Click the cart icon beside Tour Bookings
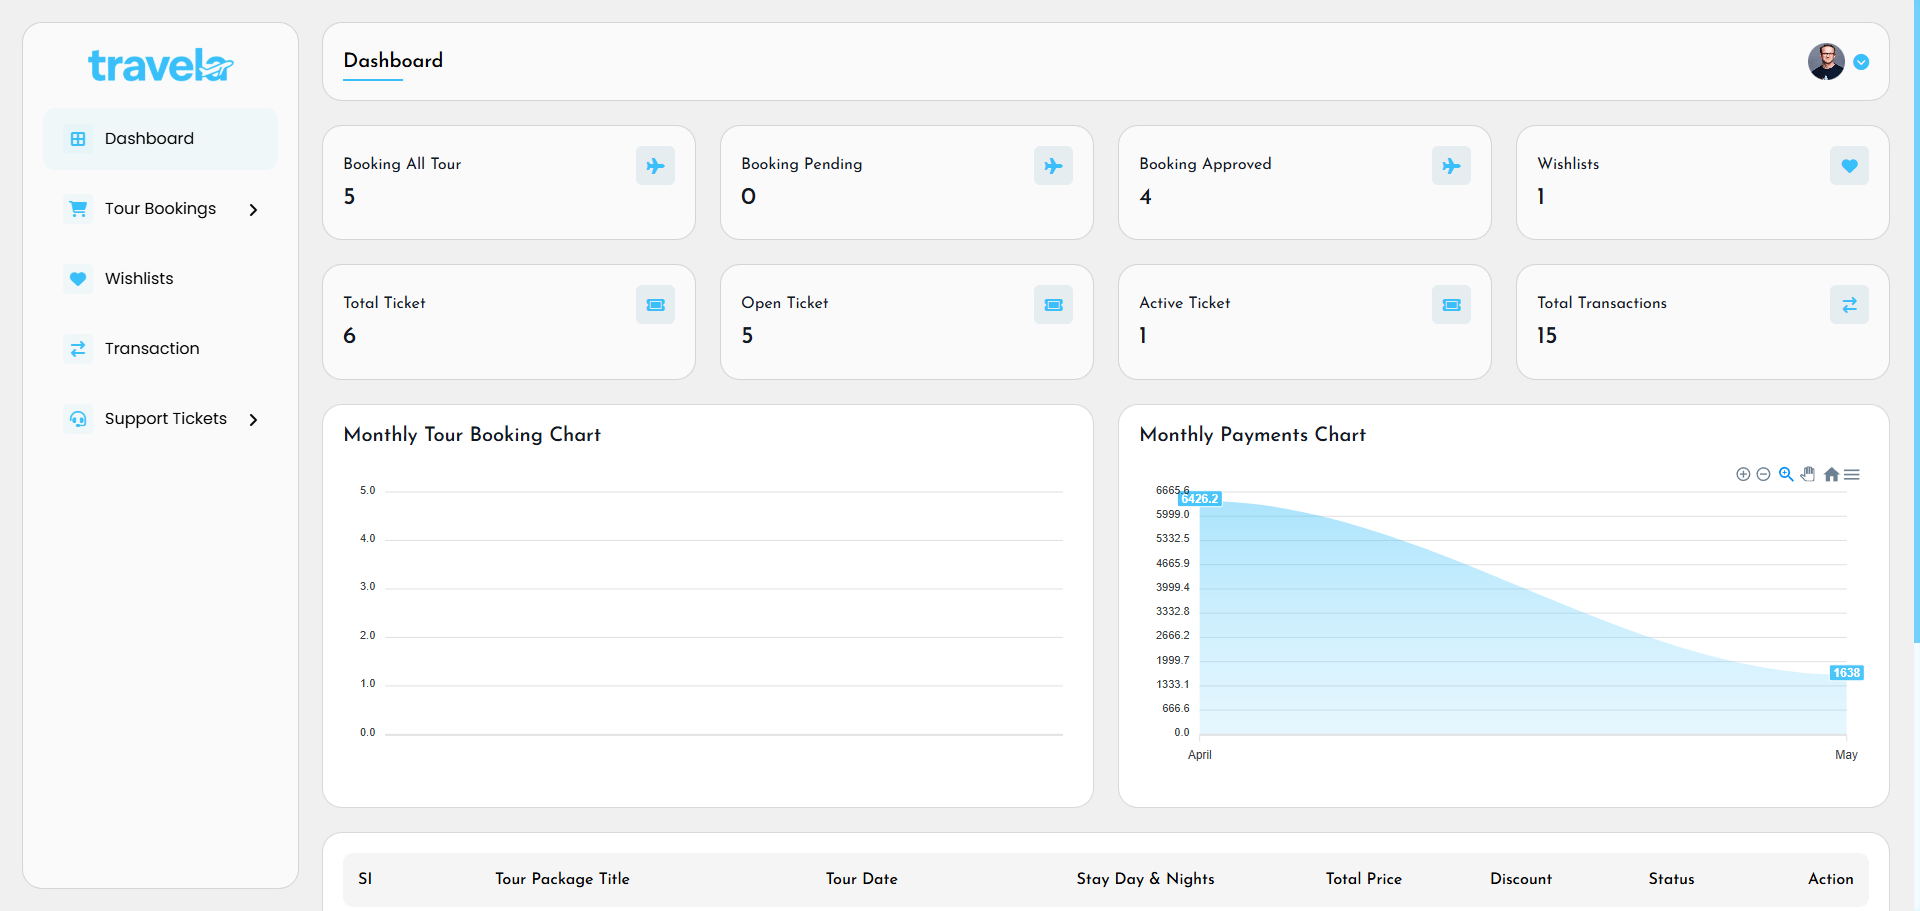 point(78,209)
